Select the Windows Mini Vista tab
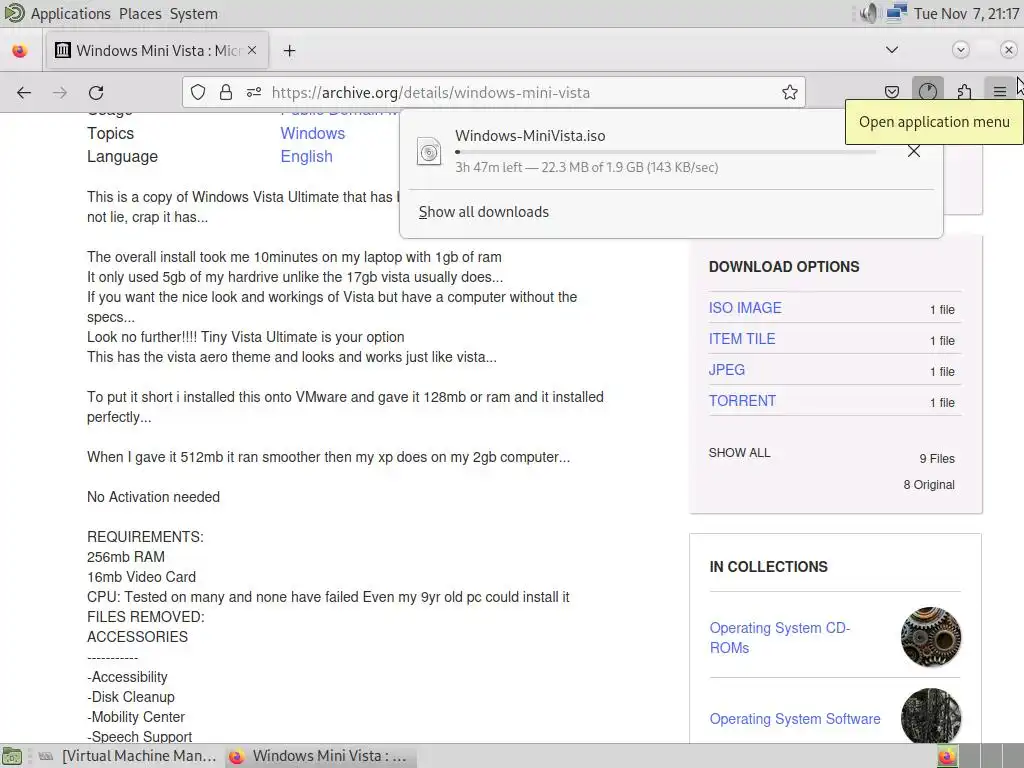This screenshot has width=1024, height=768. pyautogui.click(x=157, y=50)
